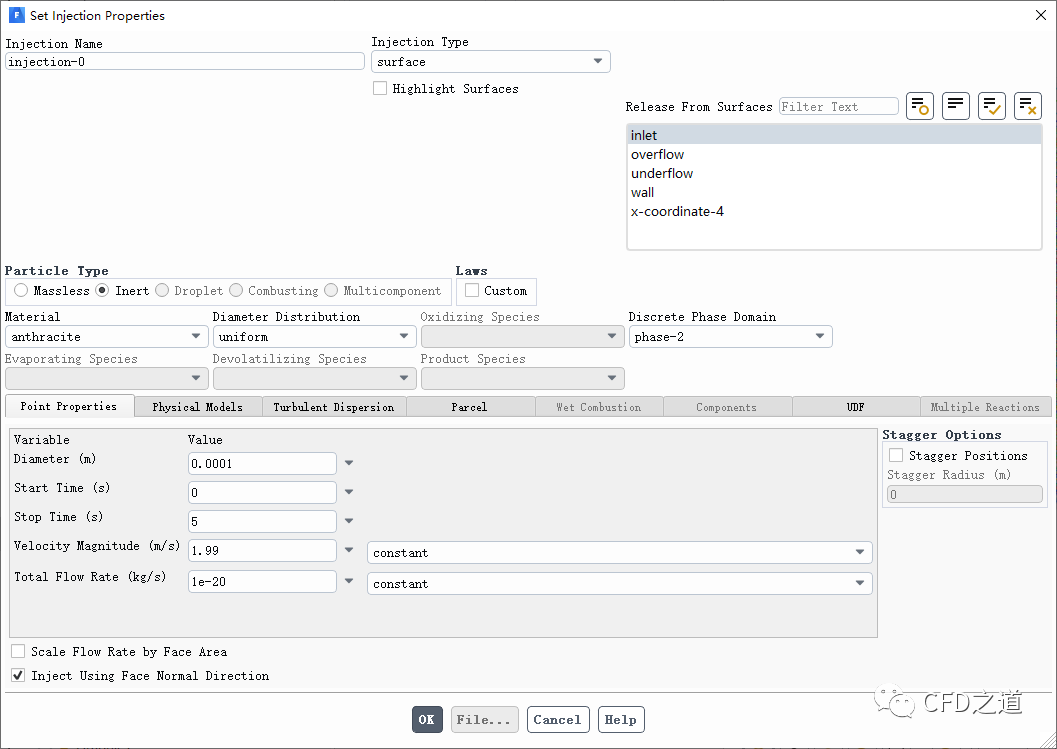Viewport: 1057px width, 749px height.
Task: Click the Fluent app icon in title bar
Action: click(x=15, y=15)
